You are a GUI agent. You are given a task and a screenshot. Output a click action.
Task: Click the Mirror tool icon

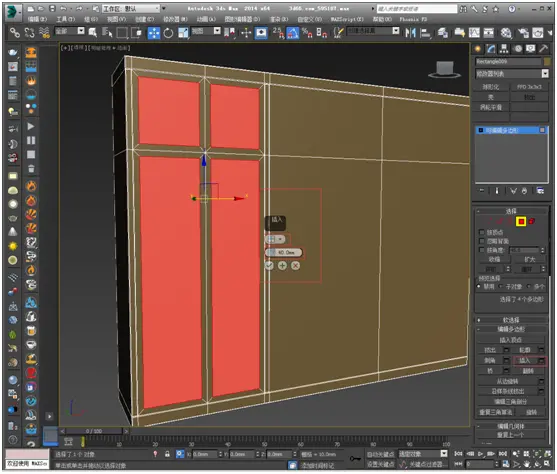410,33
